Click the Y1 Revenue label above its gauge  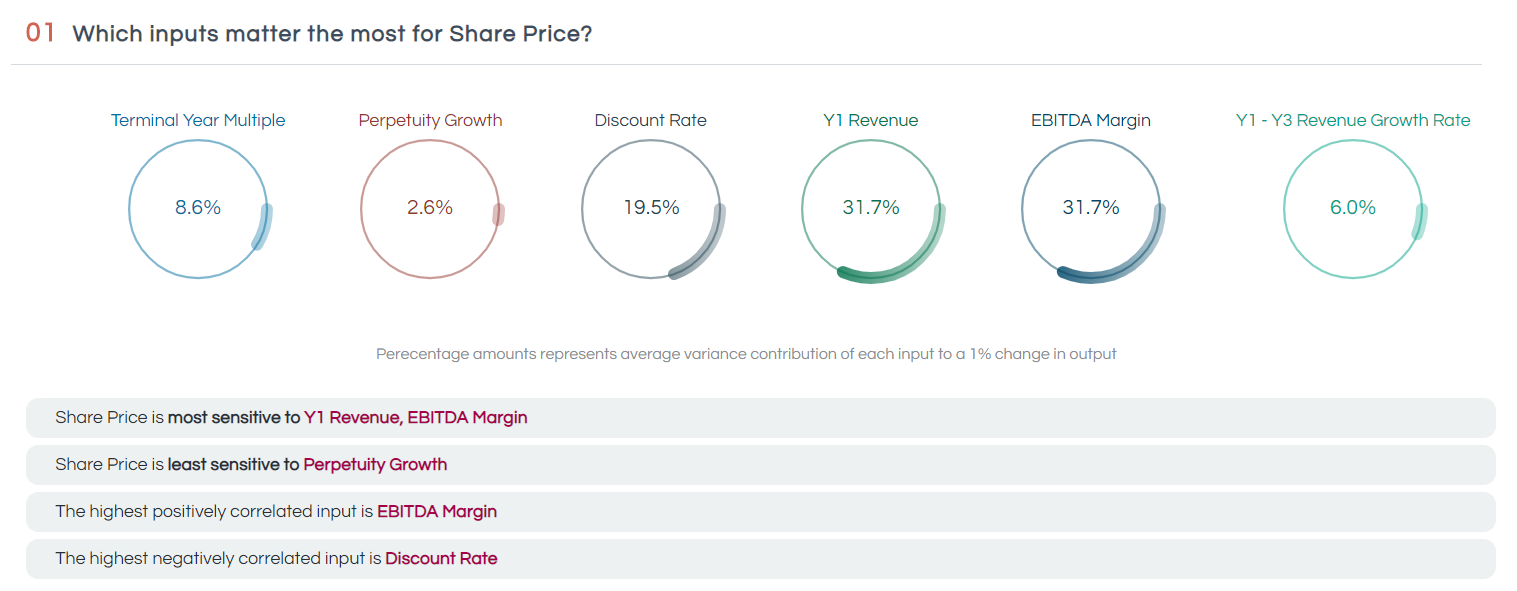(x=870, y=120)
